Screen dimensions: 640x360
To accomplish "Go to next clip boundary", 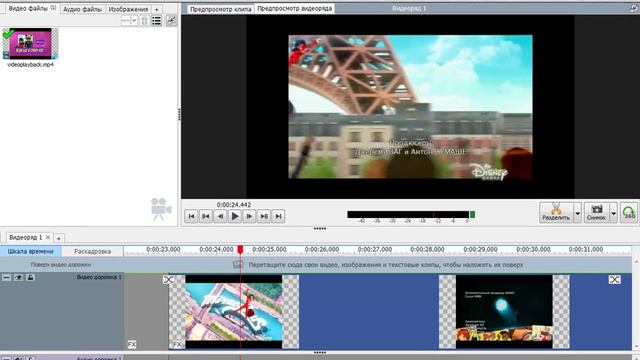I will click(x=264, y=216).
